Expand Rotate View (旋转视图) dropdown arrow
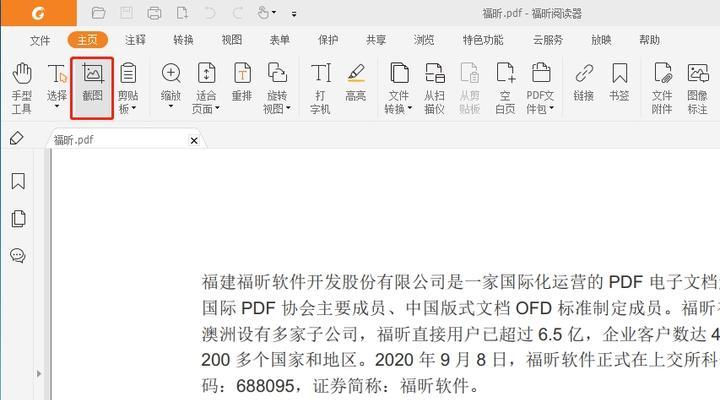 pos(288,109)
